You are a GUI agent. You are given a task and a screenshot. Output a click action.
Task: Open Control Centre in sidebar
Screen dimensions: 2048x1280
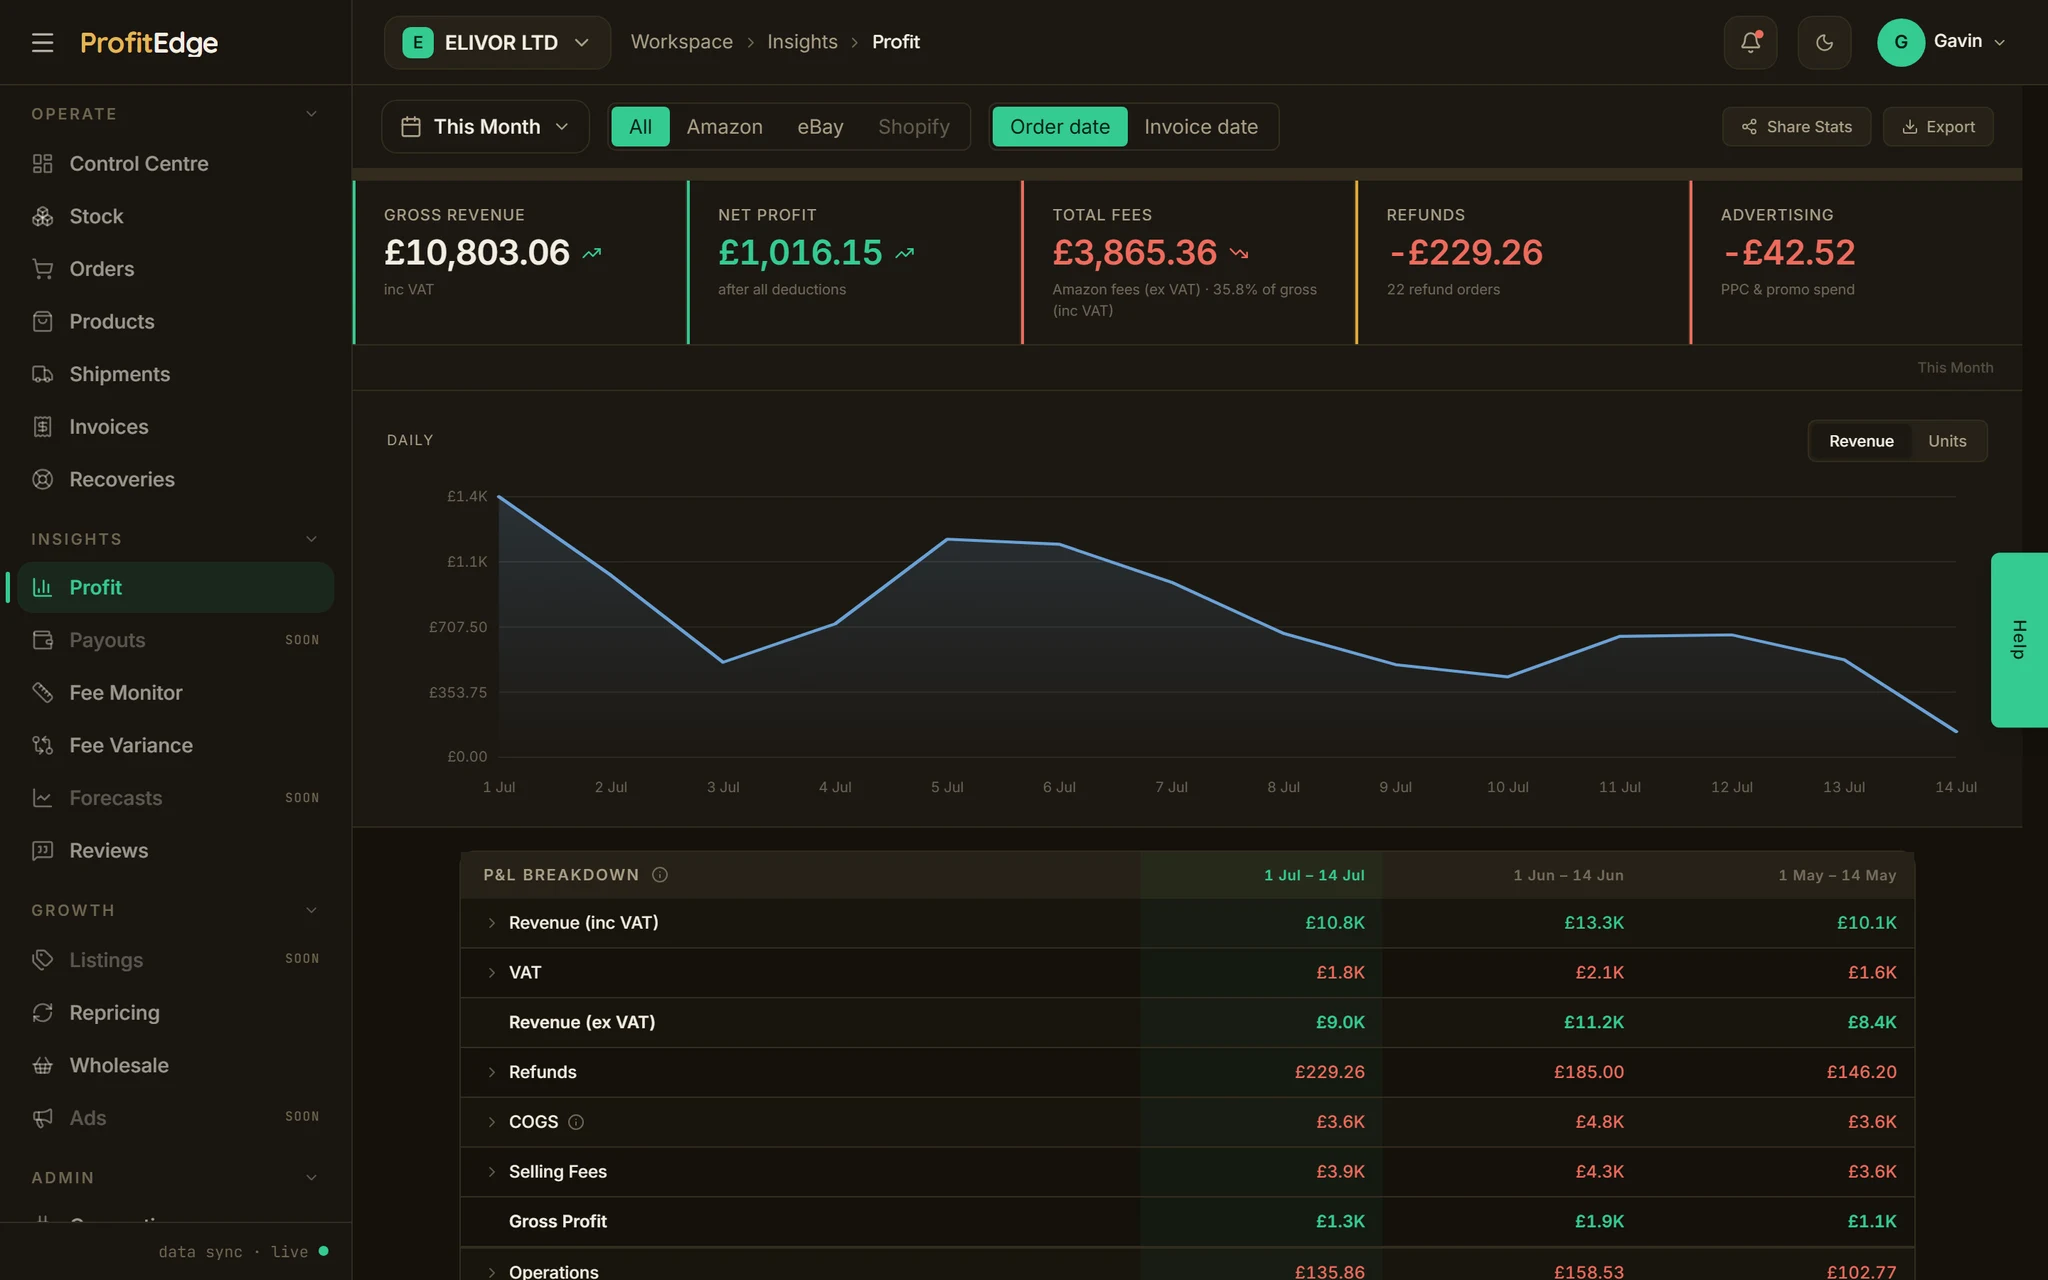176,164
